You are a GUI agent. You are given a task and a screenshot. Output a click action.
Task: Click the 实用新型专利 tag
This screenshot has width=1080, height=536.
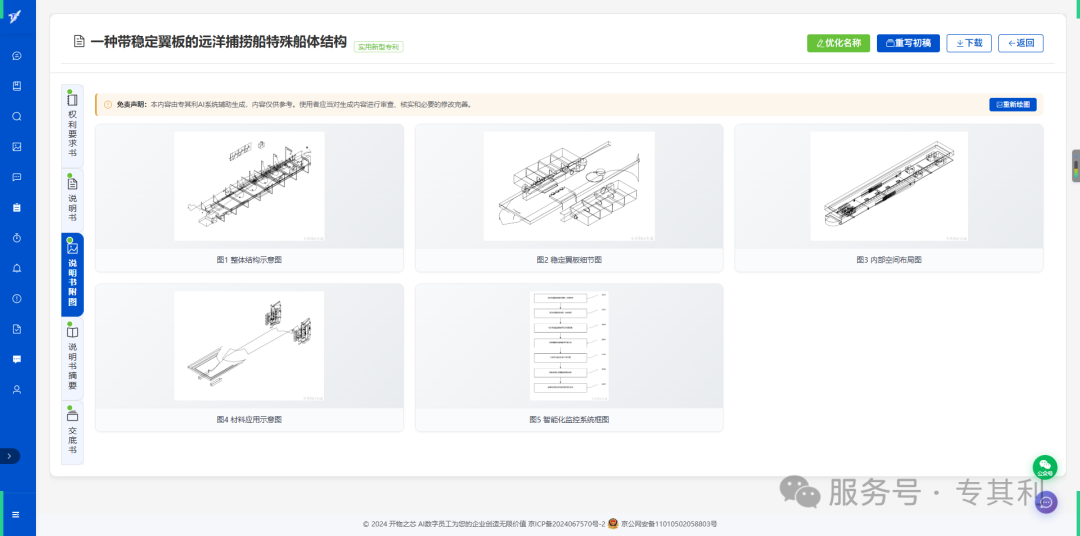pos(378,47)
